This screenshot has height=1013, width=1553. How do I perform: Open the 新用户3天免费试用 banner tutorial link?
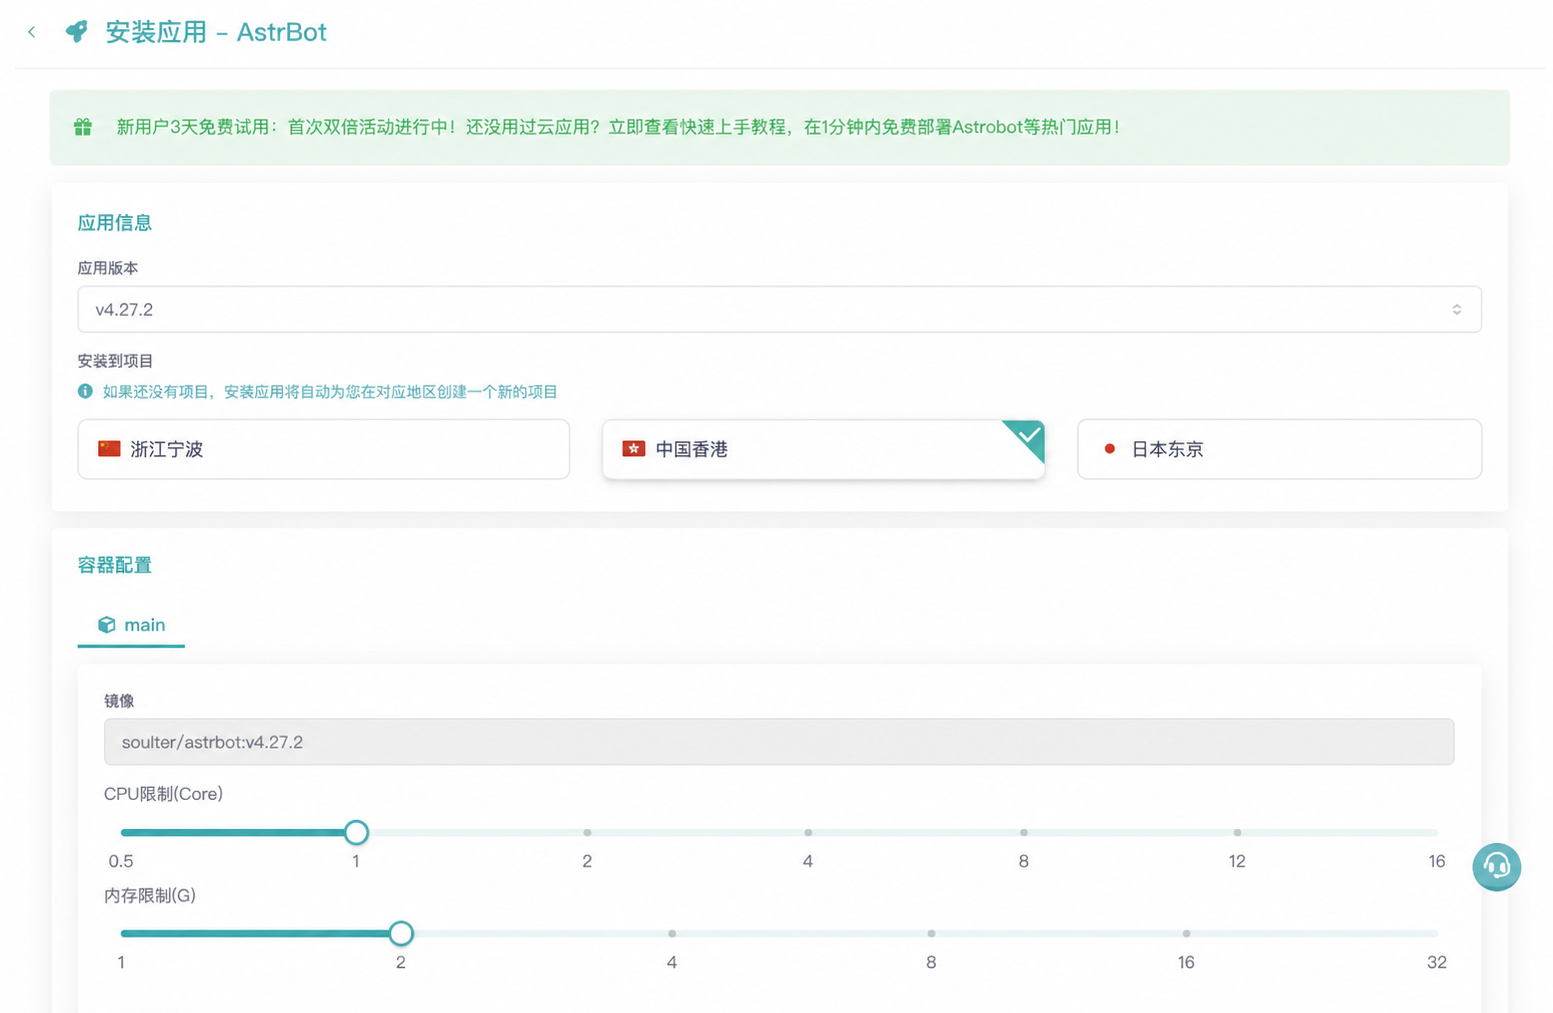point(617,127)
